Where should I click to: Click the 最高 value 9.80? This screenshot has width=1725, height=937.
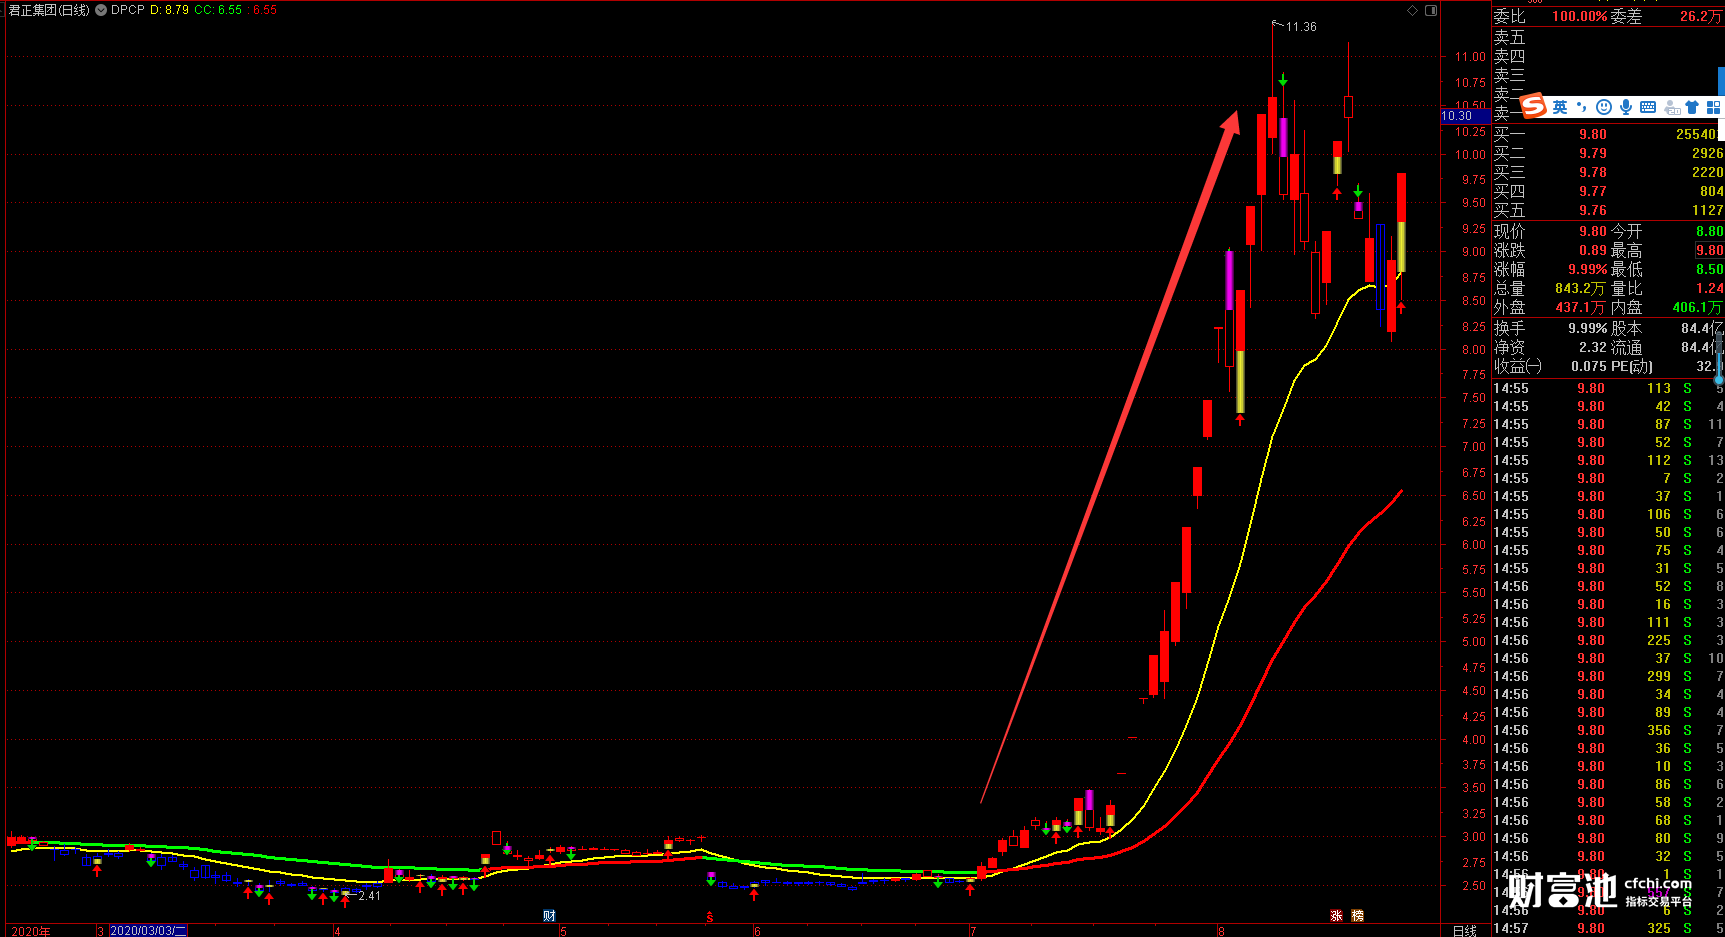pos(1710,251)
